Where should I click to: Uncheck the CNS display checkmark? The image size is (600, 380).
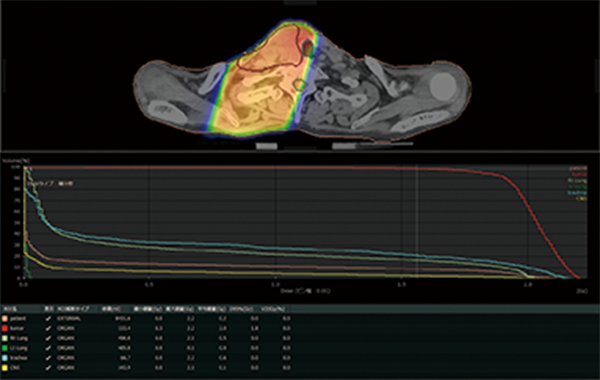[48, 368]
